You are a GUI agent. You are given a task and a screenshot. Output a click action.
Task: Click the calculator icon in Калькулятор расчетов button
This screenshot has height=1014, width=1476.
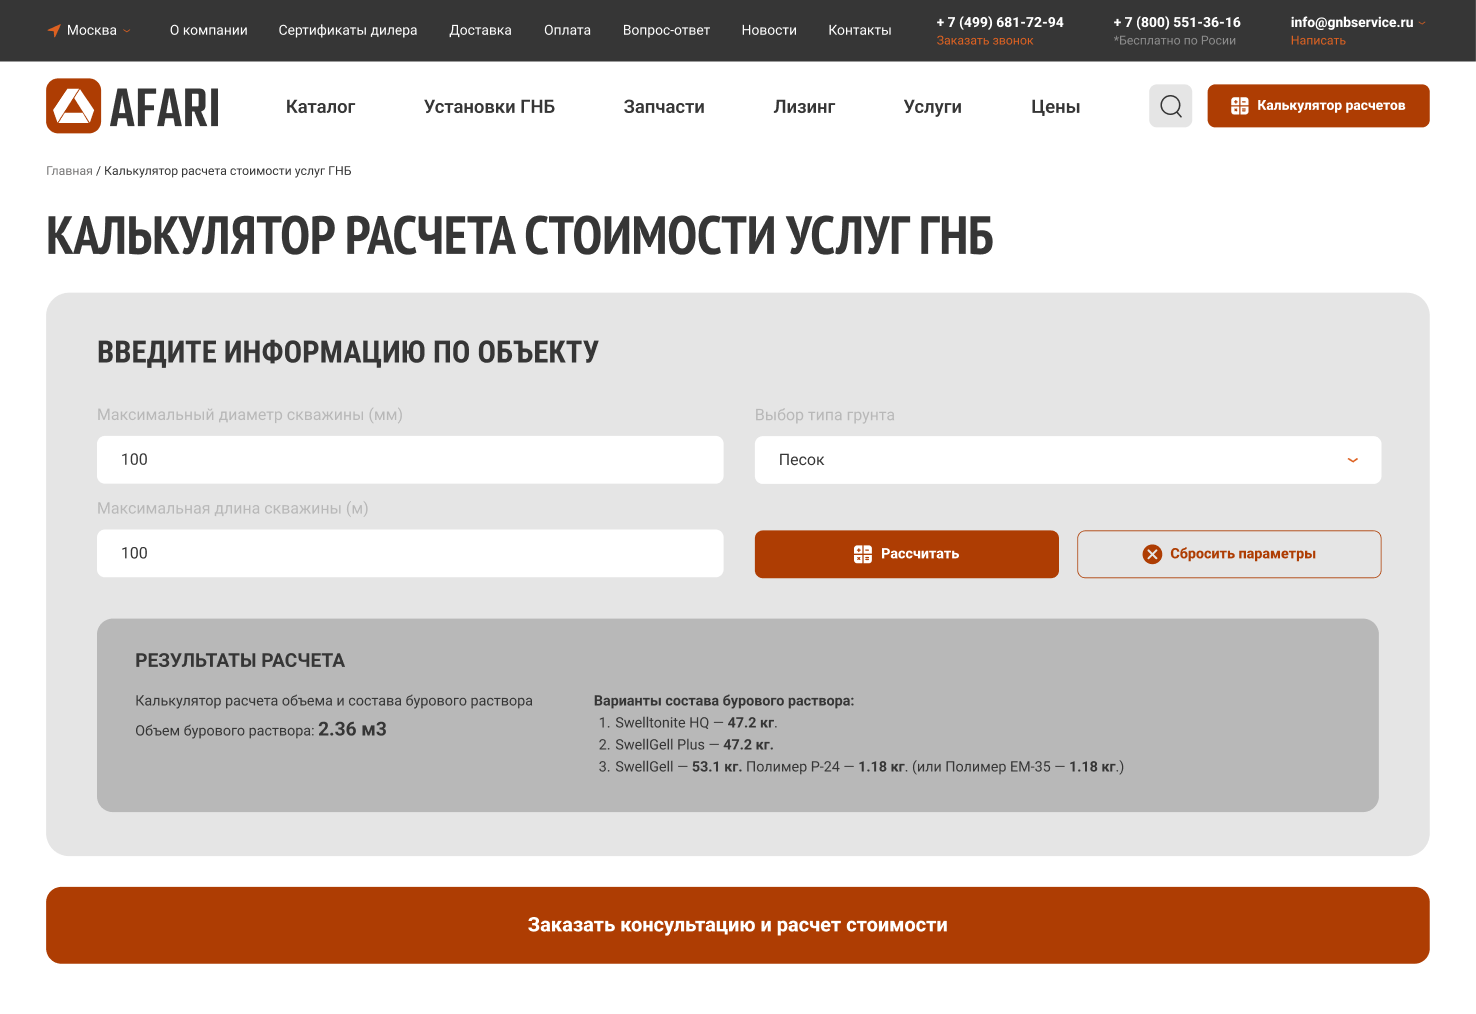point(1240,104)
